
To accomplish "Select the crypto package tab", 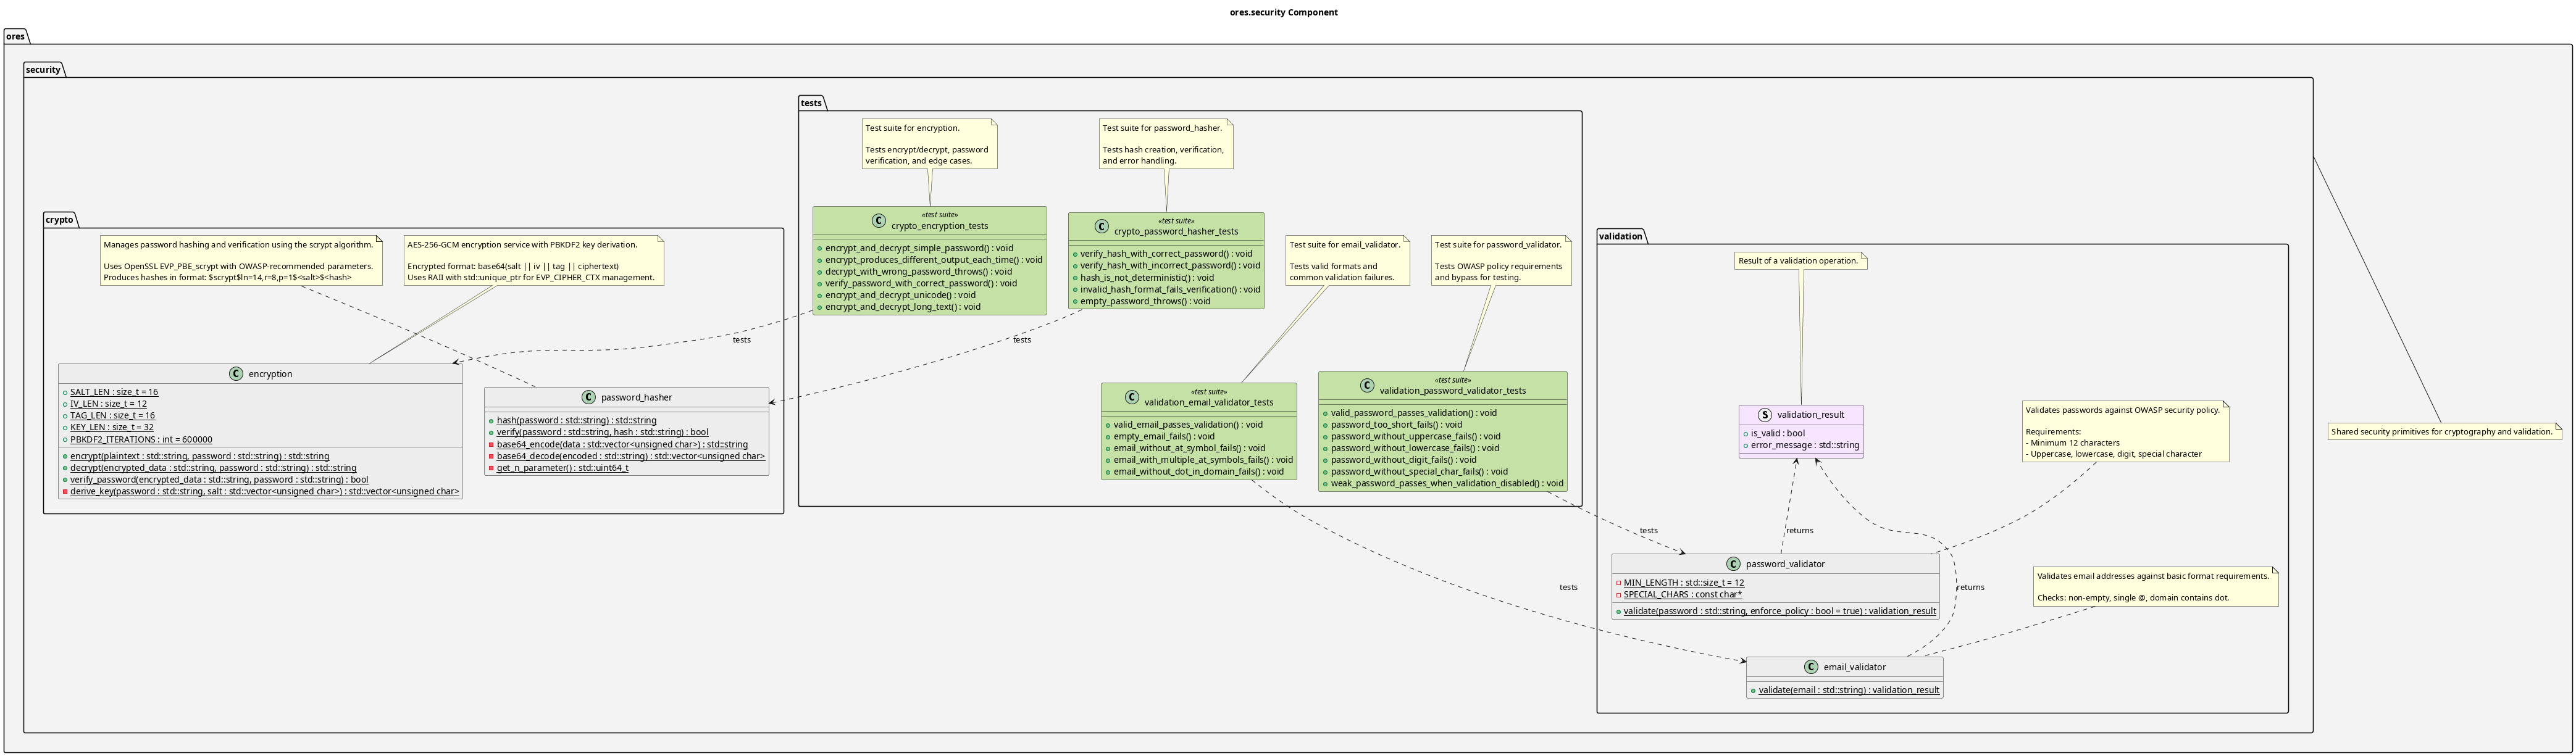I will 59,220.
